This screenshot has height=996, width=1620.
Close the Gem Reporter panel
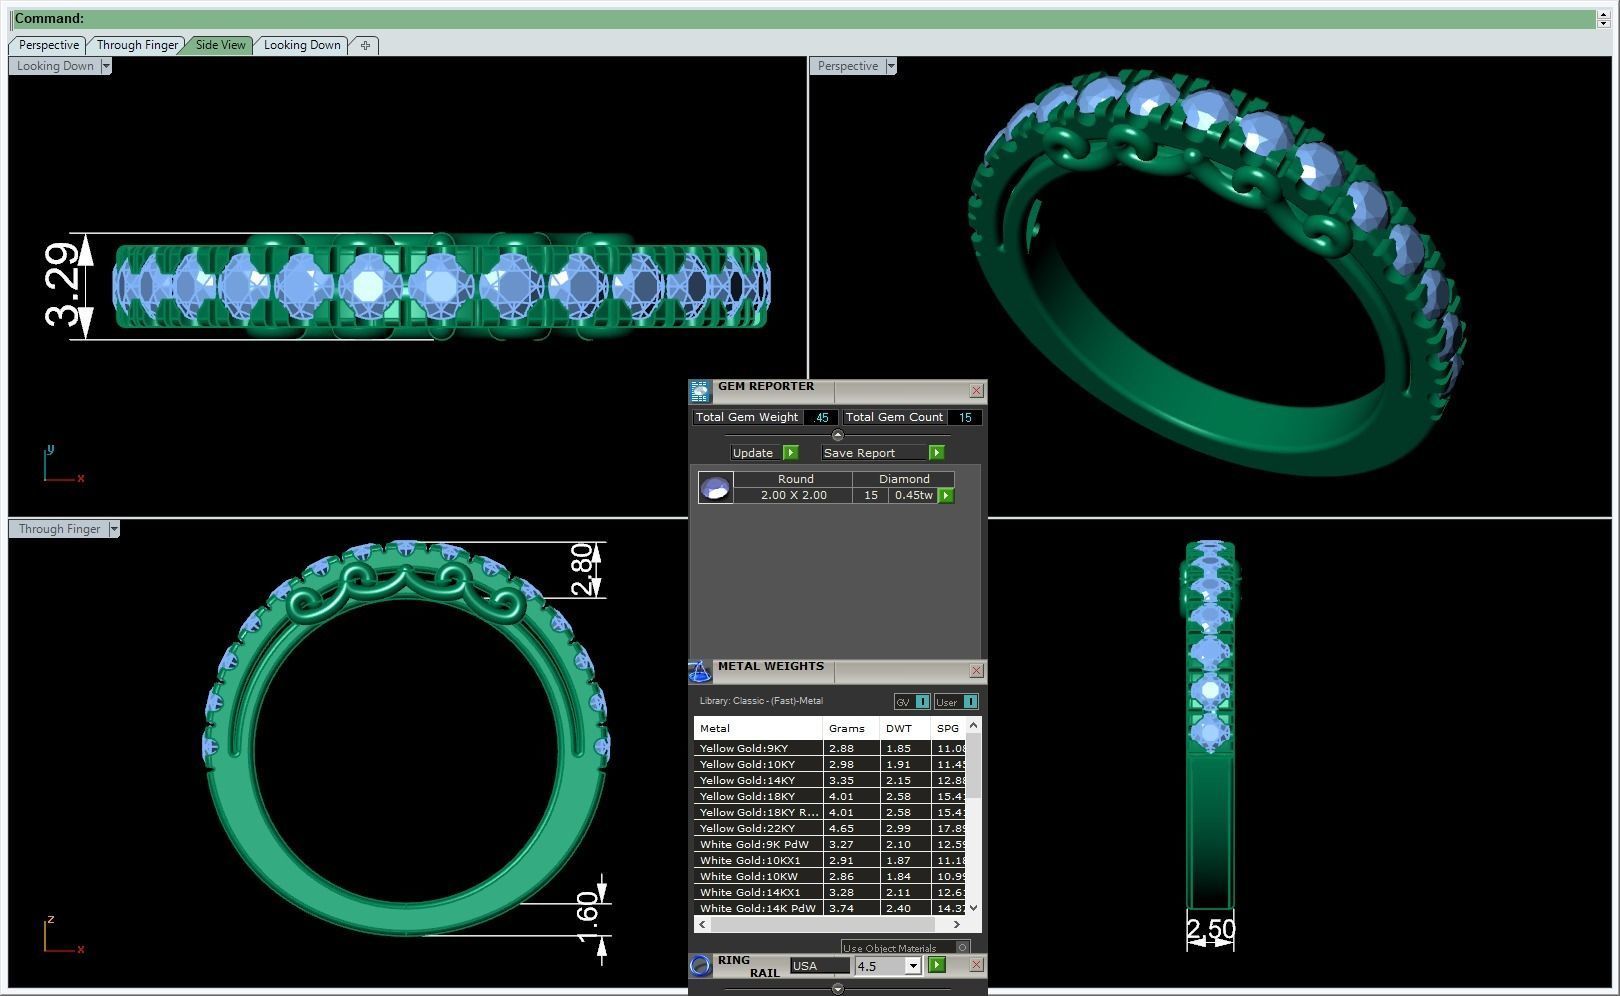pyautogui.click(x=977, y=391)
